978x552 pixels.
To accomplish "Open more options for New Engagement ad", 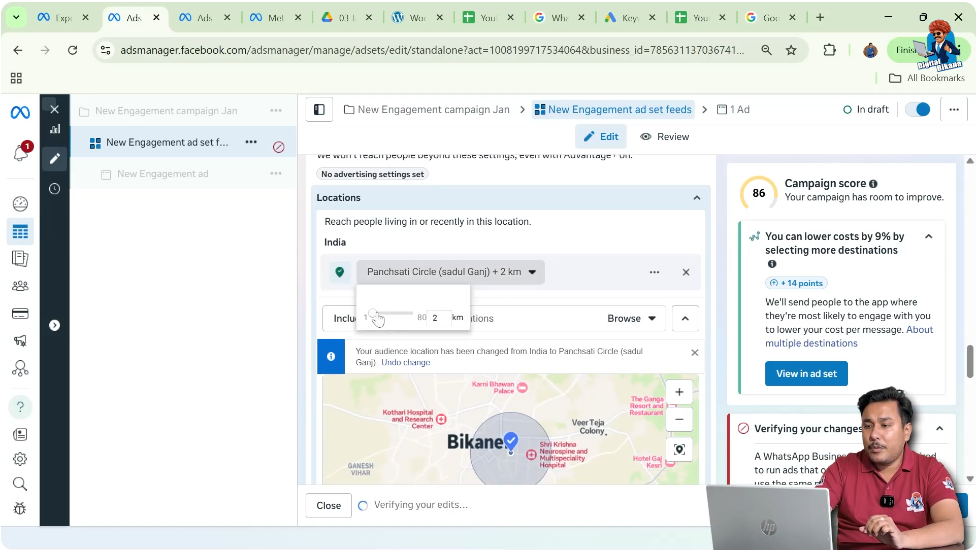I will tap(276, 173).
